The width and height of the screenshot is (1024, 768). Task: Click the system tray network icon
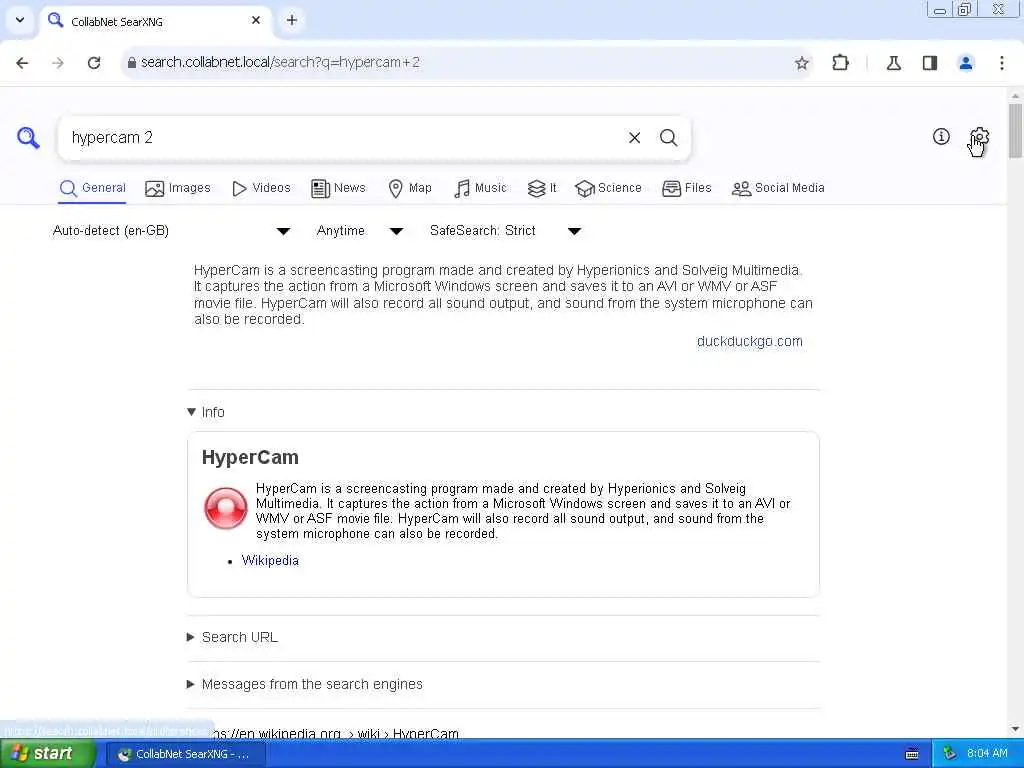point(950,754)
